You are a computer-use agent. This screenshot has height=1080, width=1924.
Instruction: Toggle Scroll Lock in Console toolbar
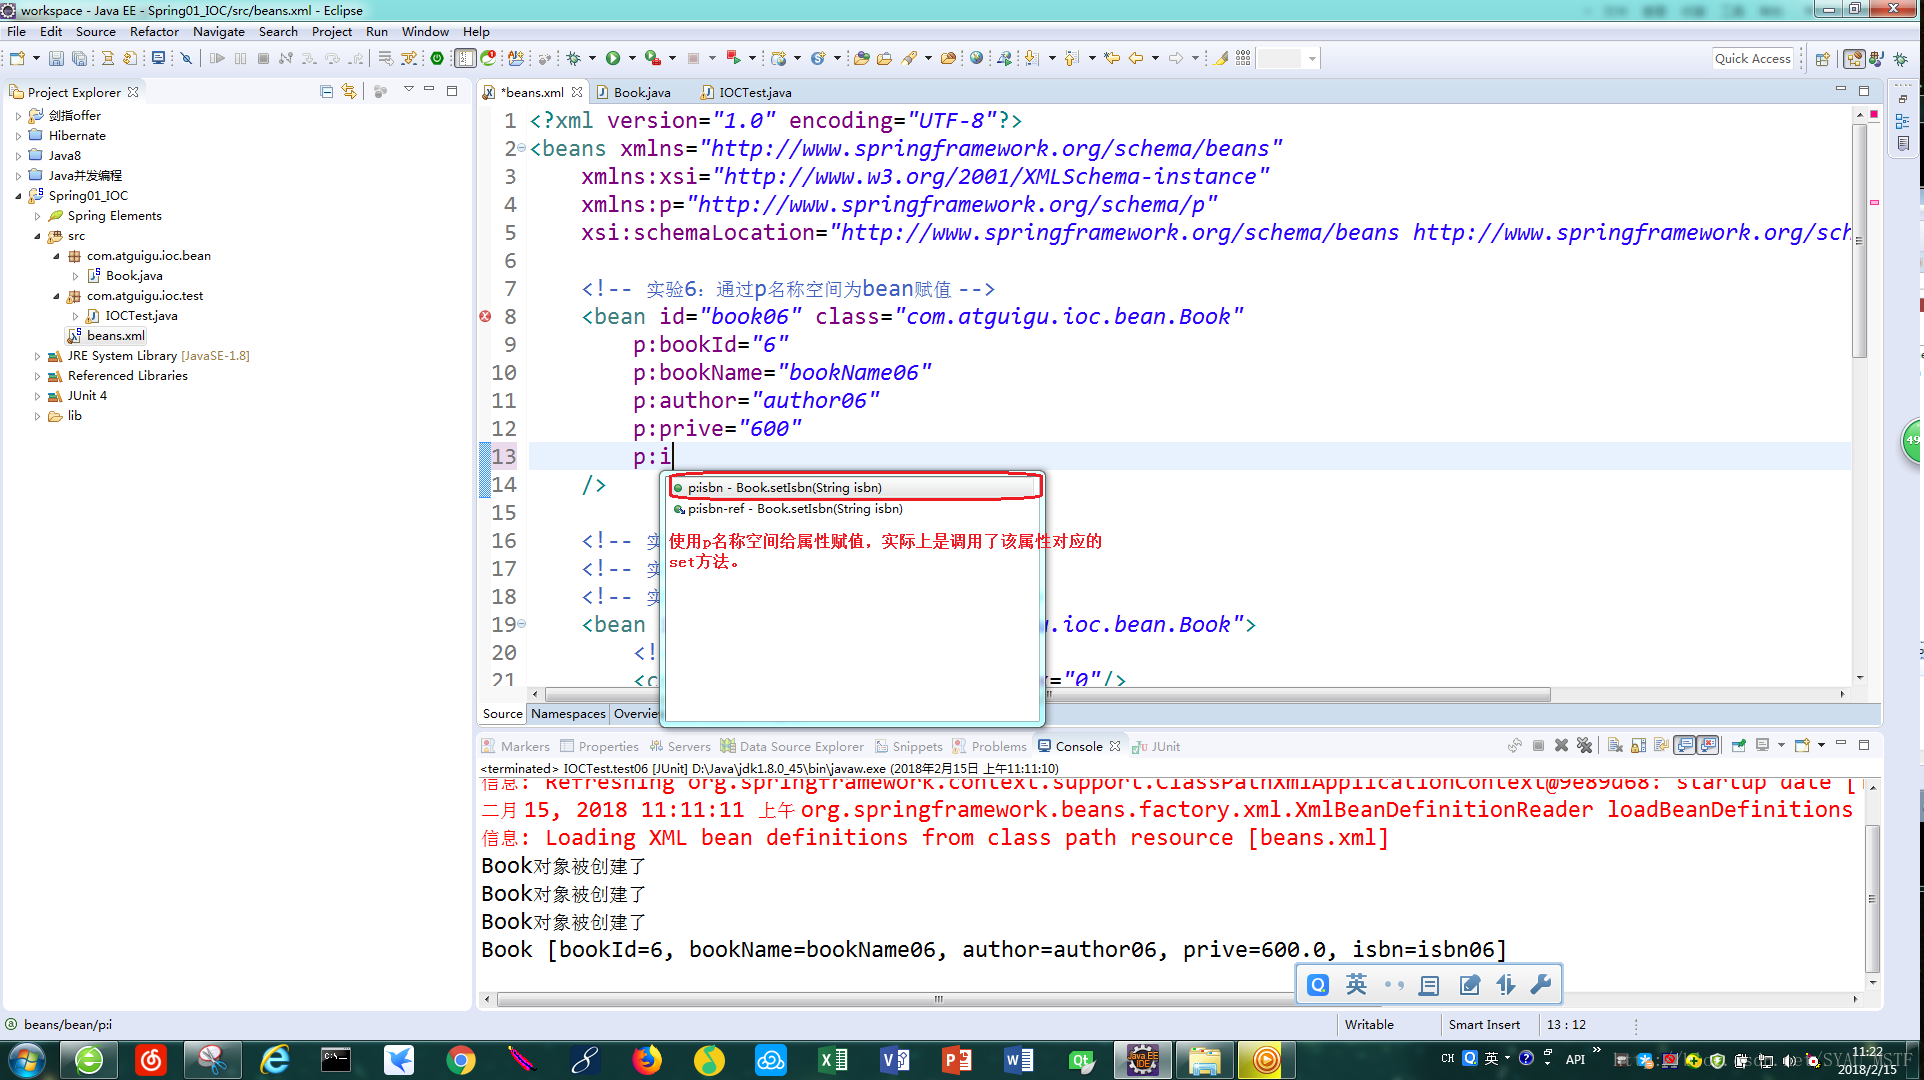pos(1638,746)
